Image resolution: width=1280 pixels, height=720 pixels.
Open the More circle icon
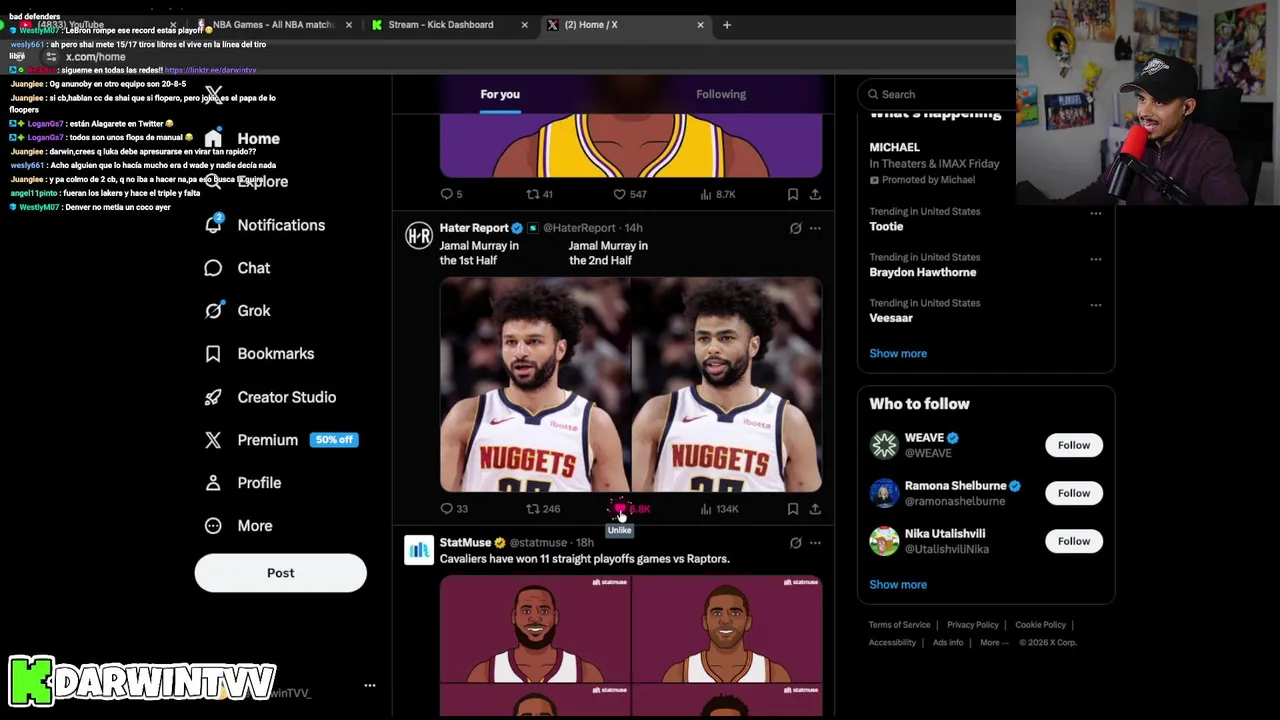(213, 526)
